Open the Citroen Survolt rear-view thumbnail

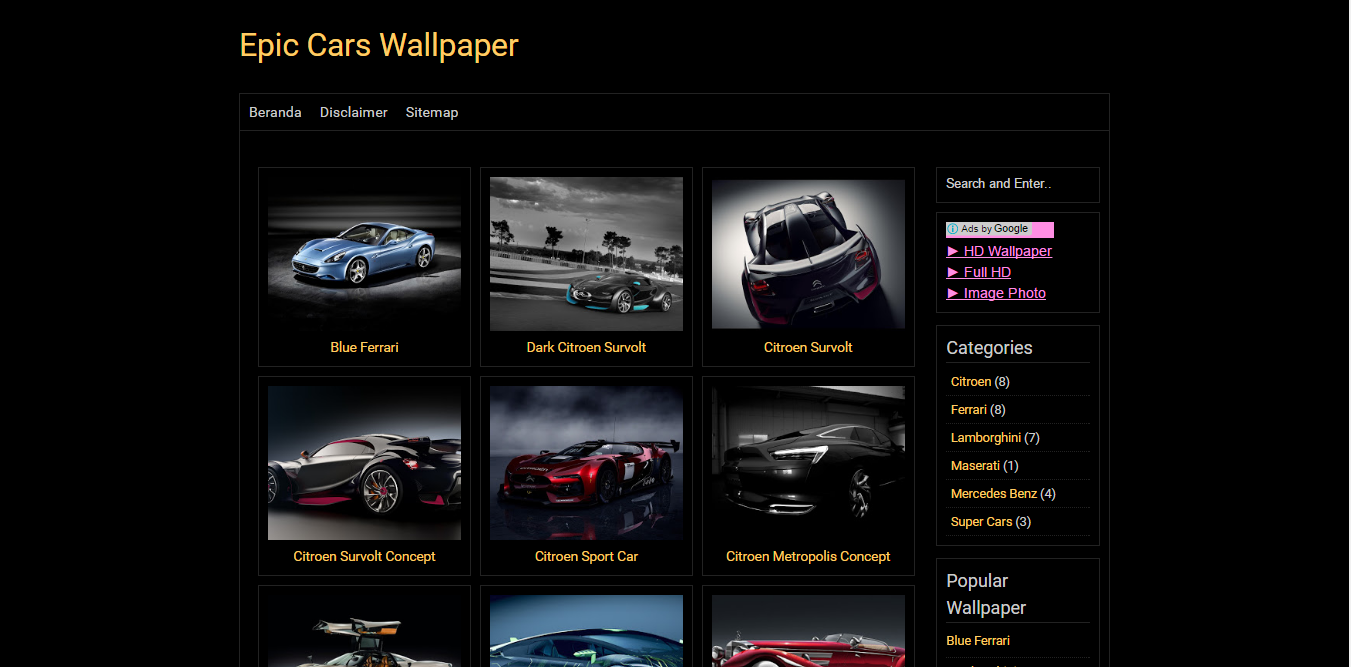coord(808,254)
